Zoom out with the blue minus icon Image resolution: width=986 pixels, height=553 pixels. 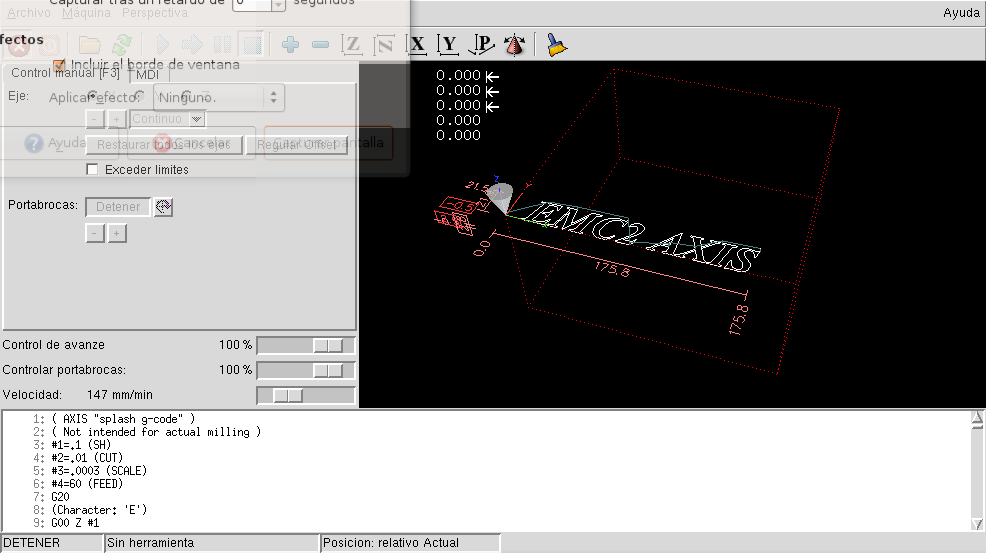[x=321, y=45]
